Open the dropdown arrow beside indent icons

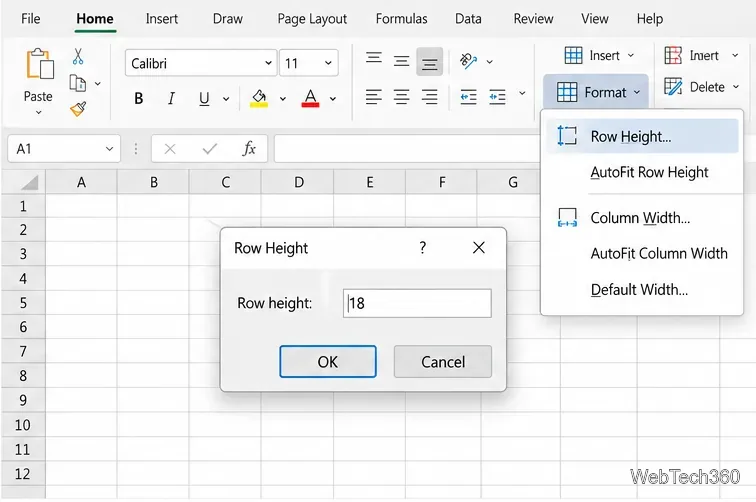tap(522, 93)
